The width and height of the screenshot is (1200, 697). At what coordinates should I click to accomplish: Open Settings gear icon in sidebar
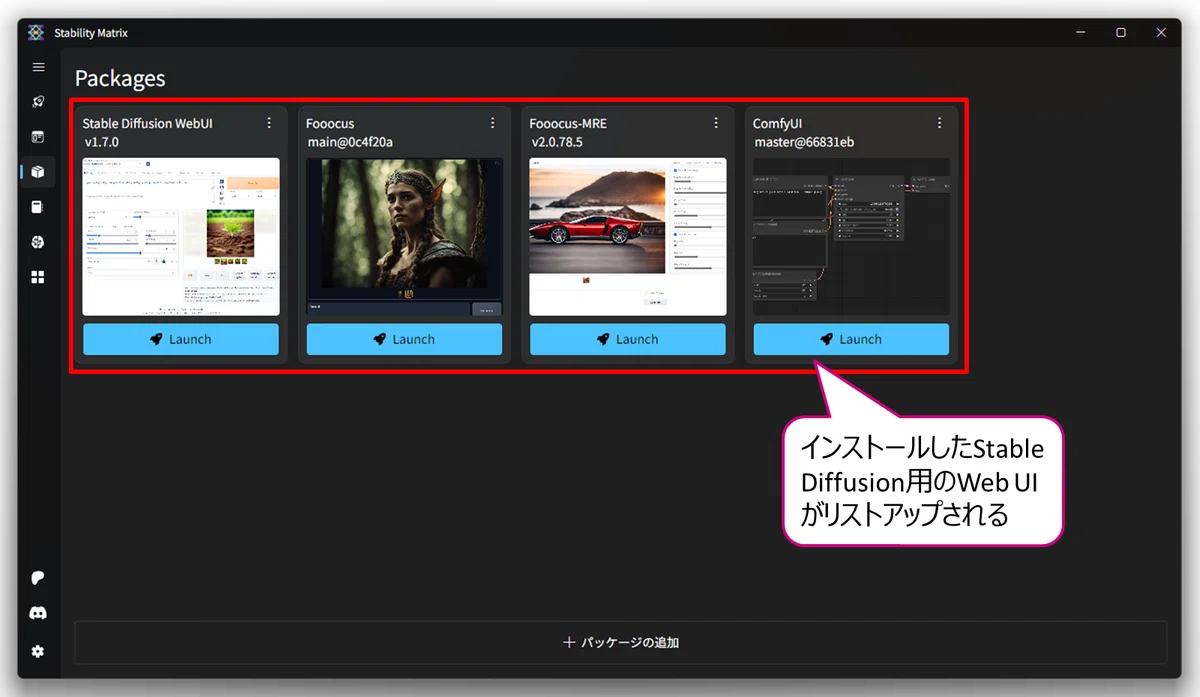(38, 651)
